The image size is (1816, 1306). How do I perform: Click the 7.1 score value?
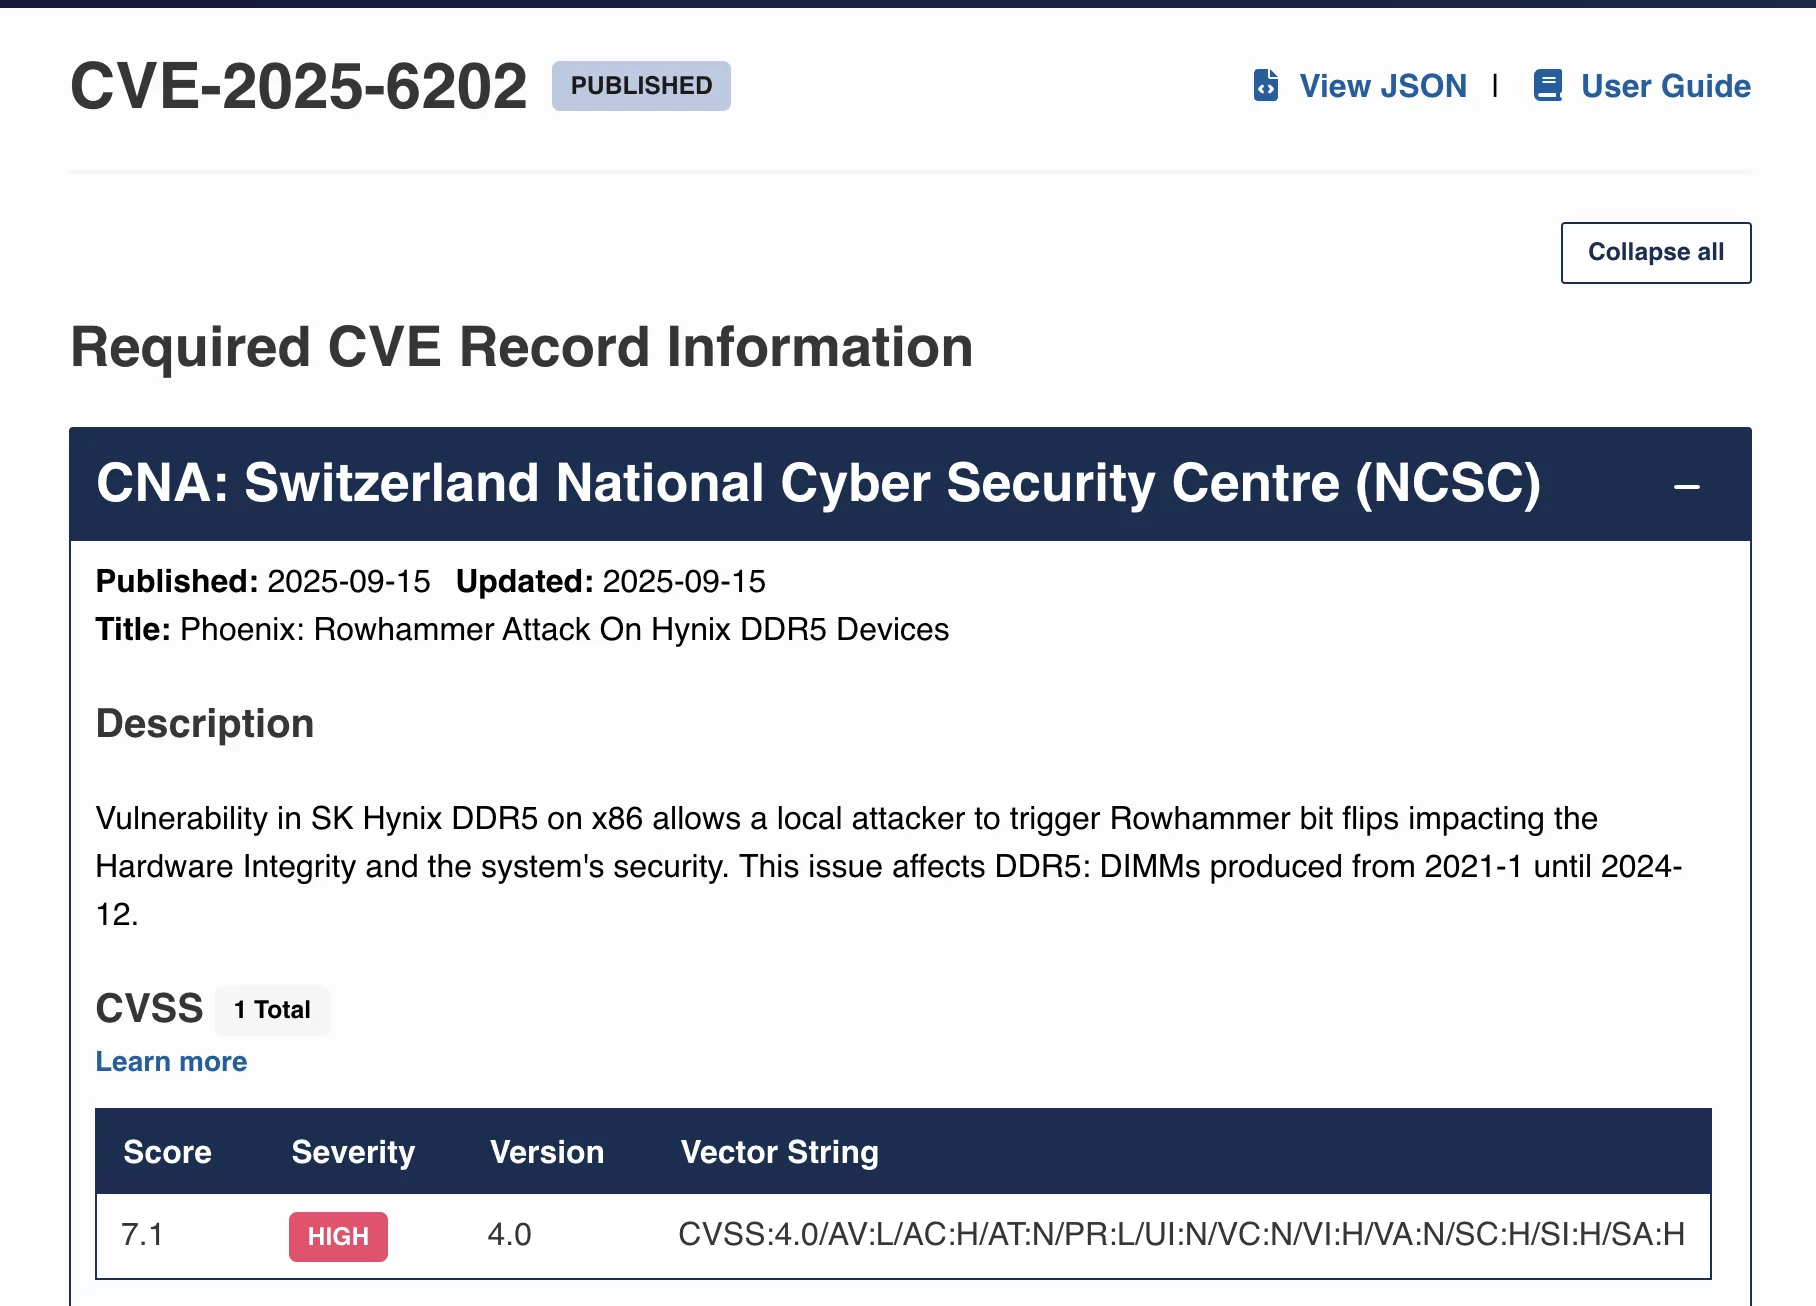pos(142,1235)
